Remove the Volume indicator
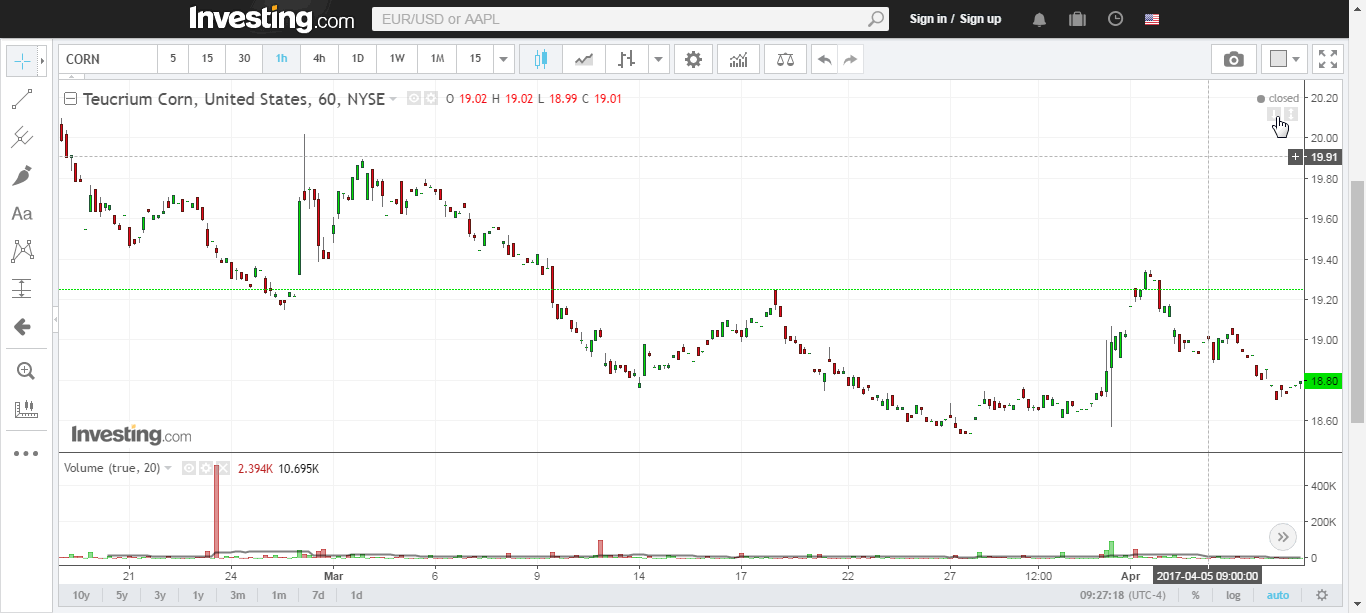This screenshot has width=1366, height=613. (x=222, y=468)
